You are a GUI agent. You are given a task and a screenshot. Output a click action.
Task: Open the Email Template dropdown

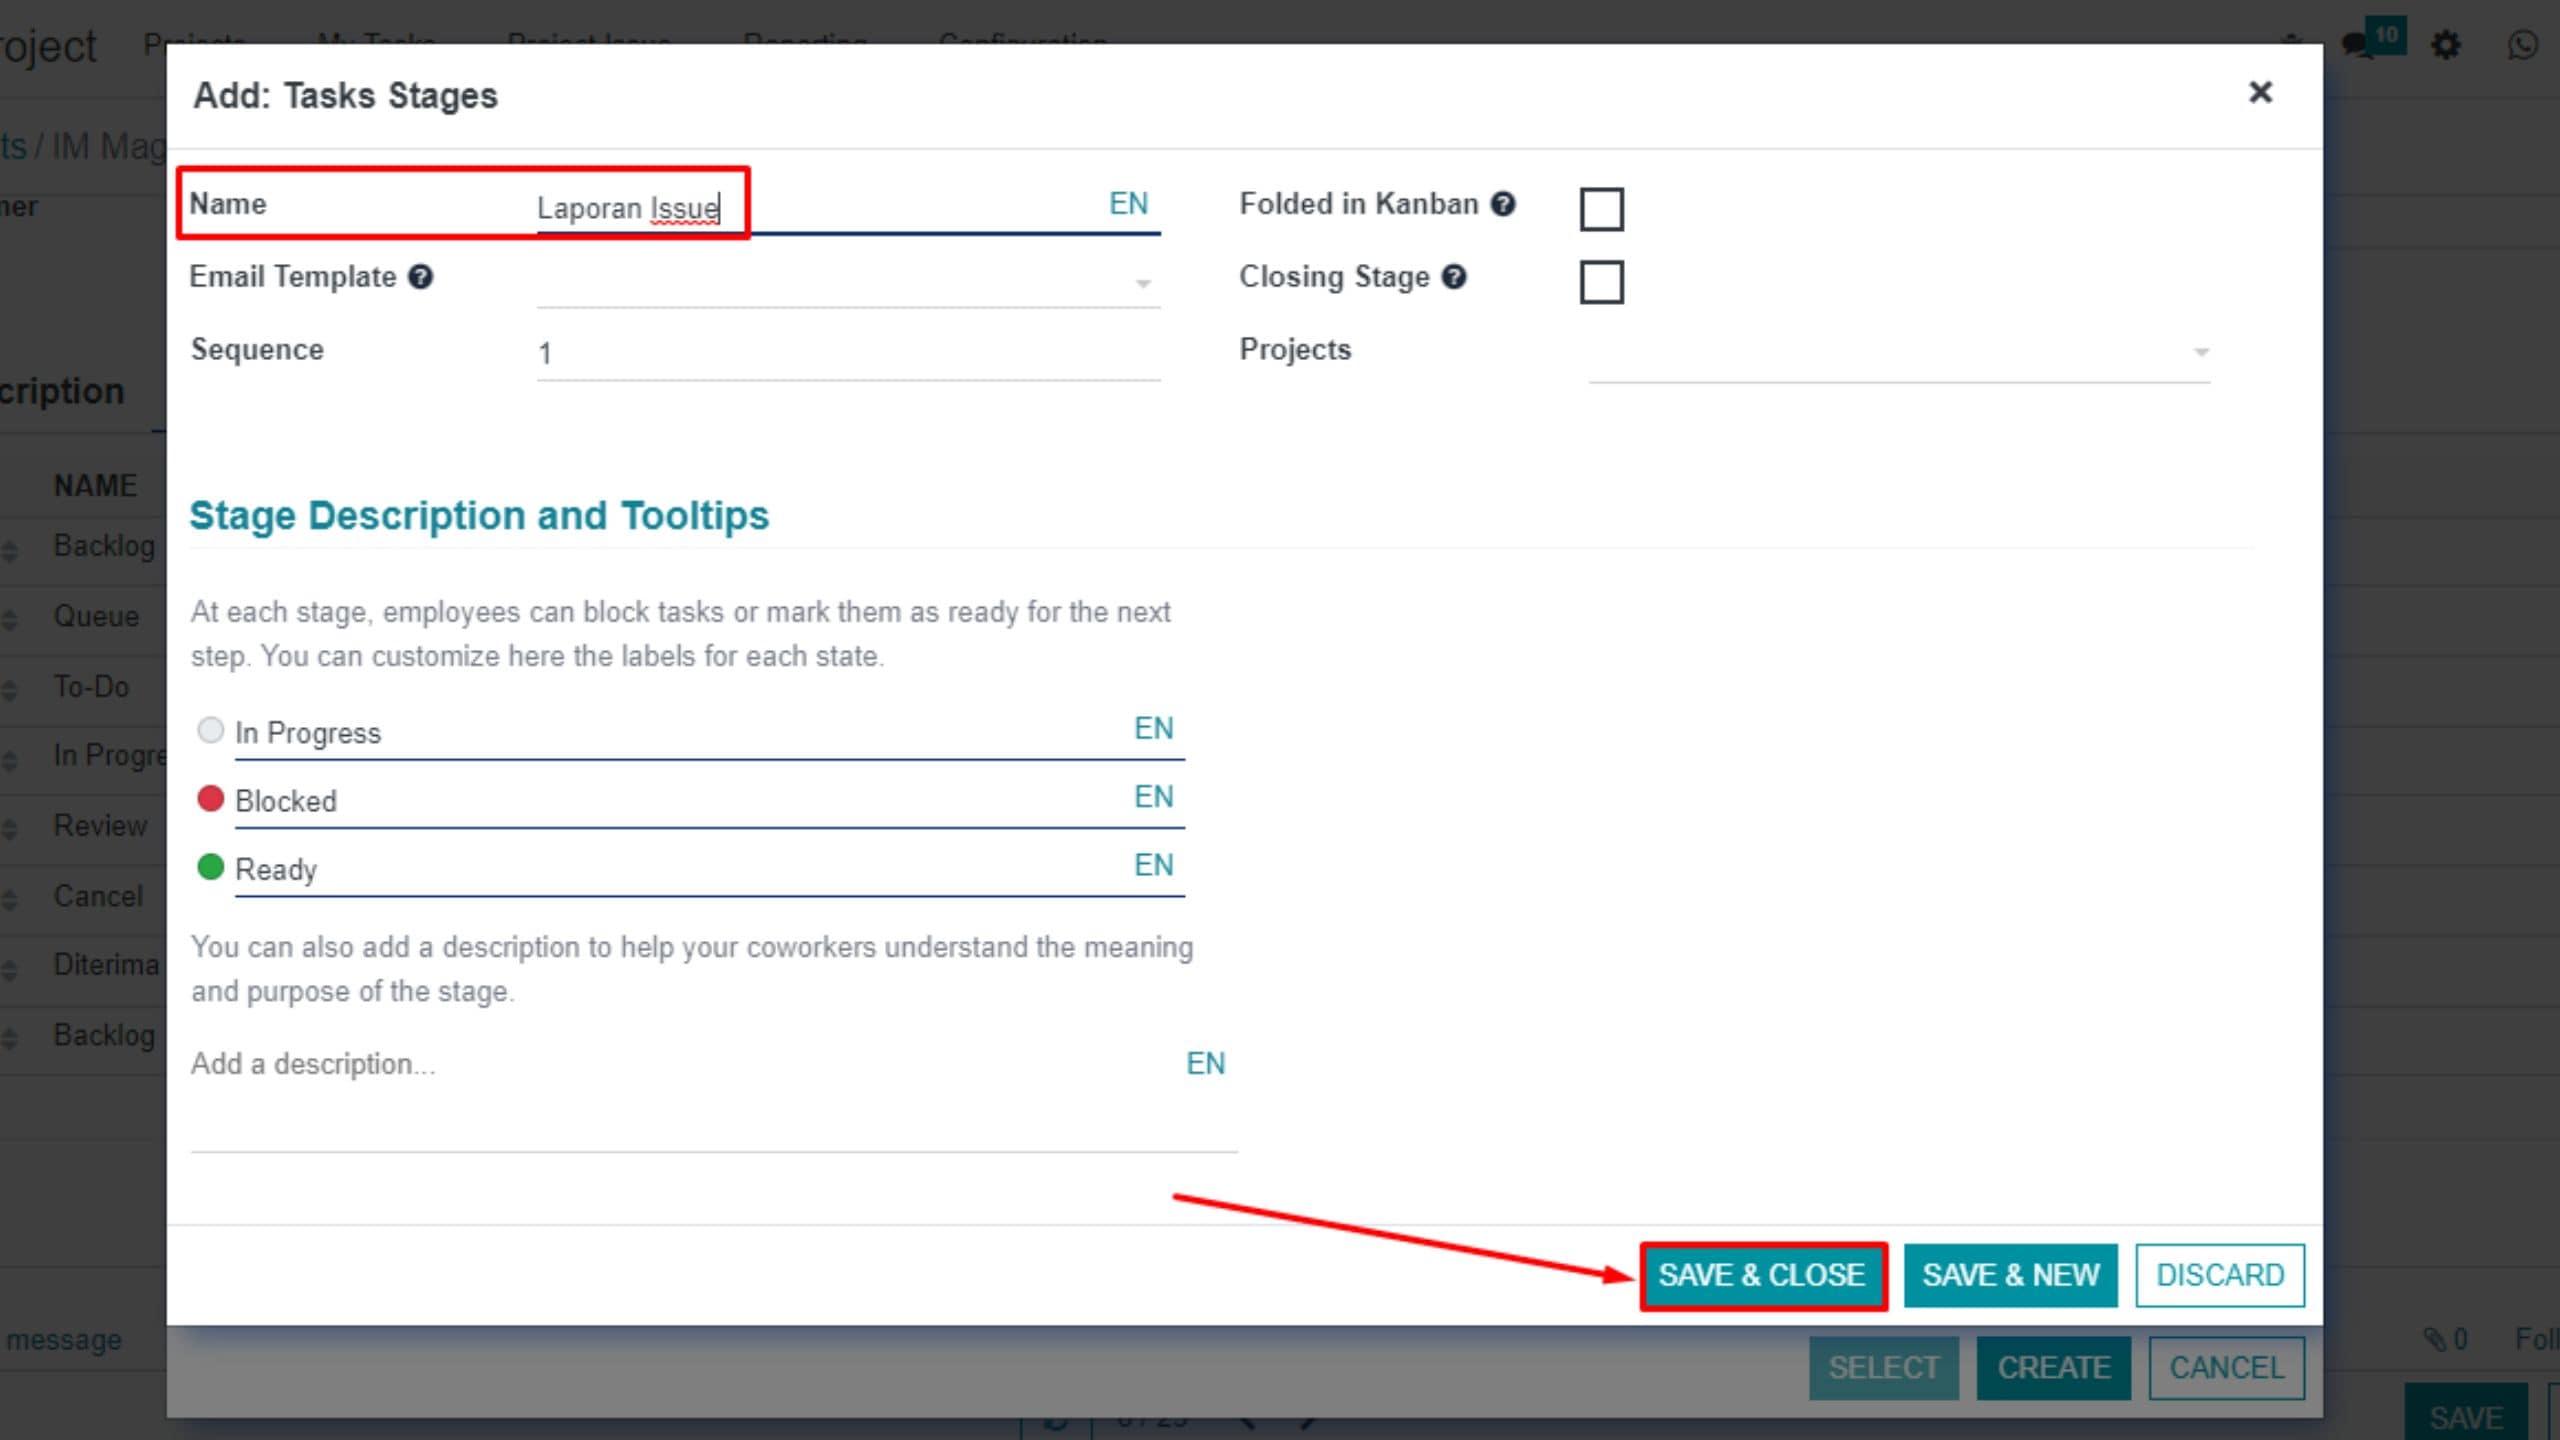pos(1142,283)
